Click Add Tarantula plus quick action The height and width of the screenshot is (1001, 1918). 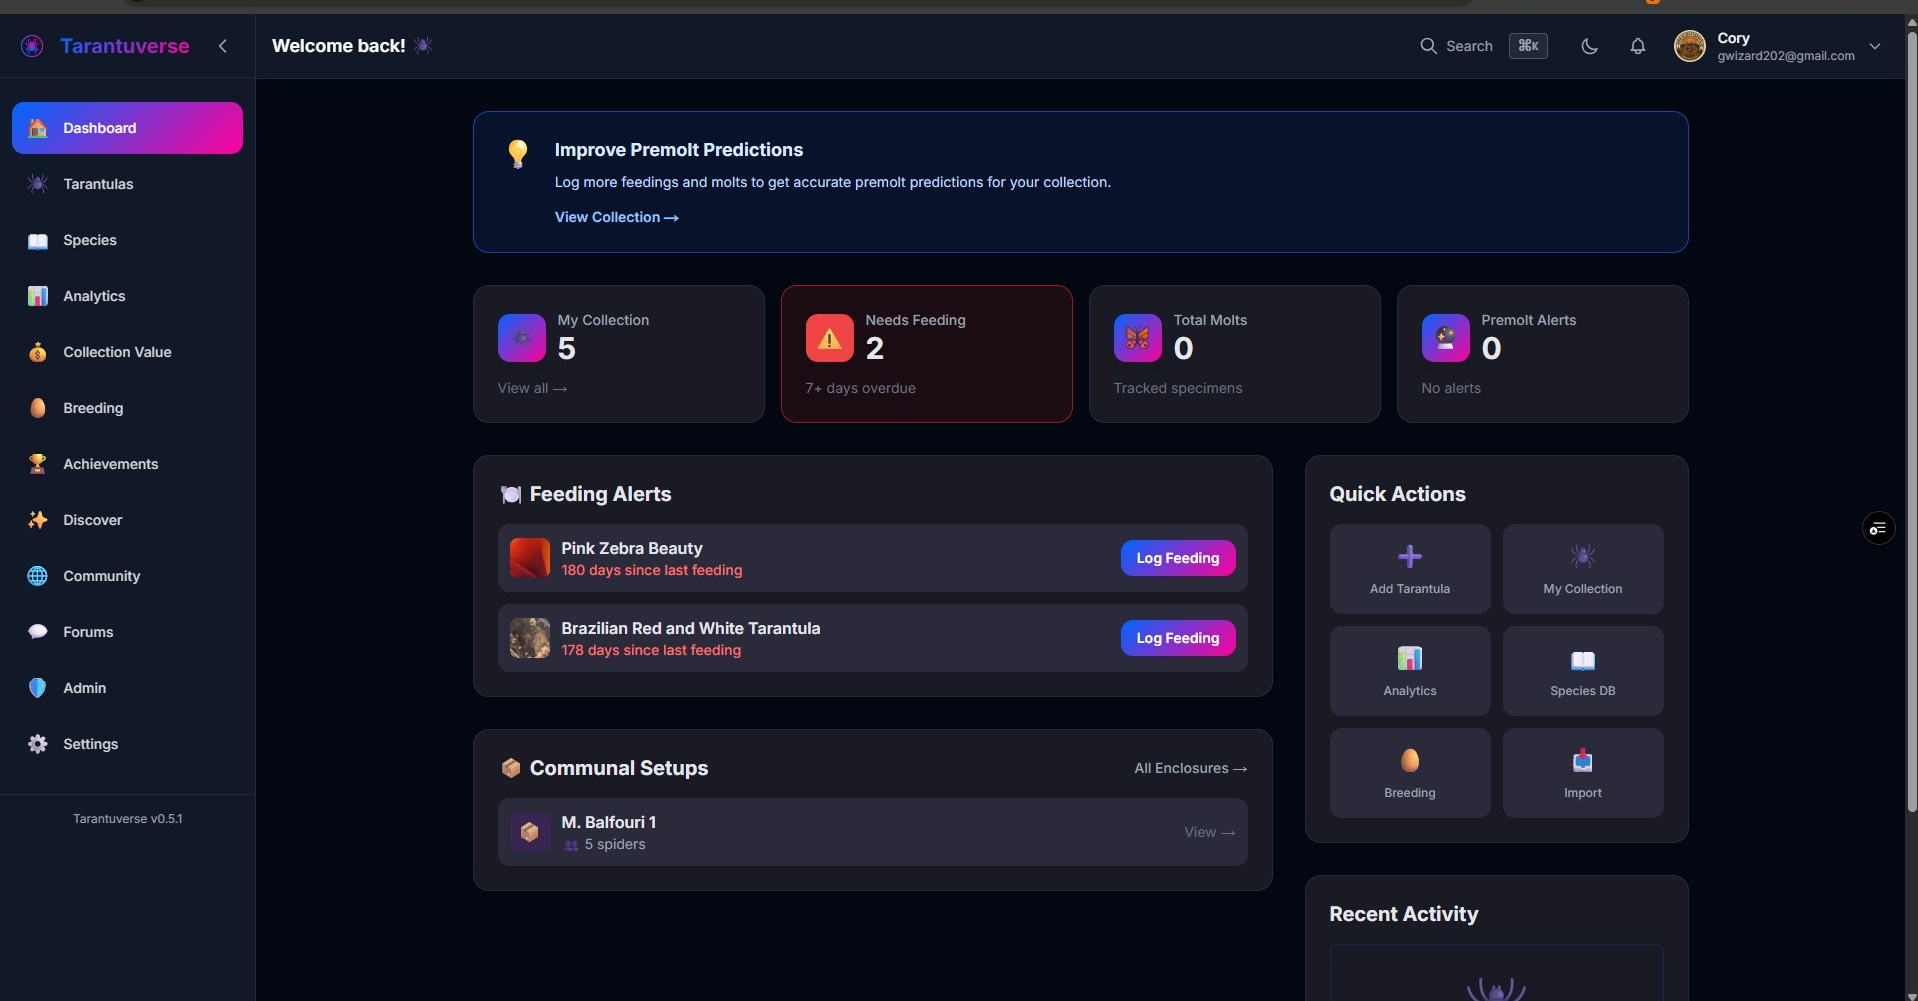[x=1410, y=569]
